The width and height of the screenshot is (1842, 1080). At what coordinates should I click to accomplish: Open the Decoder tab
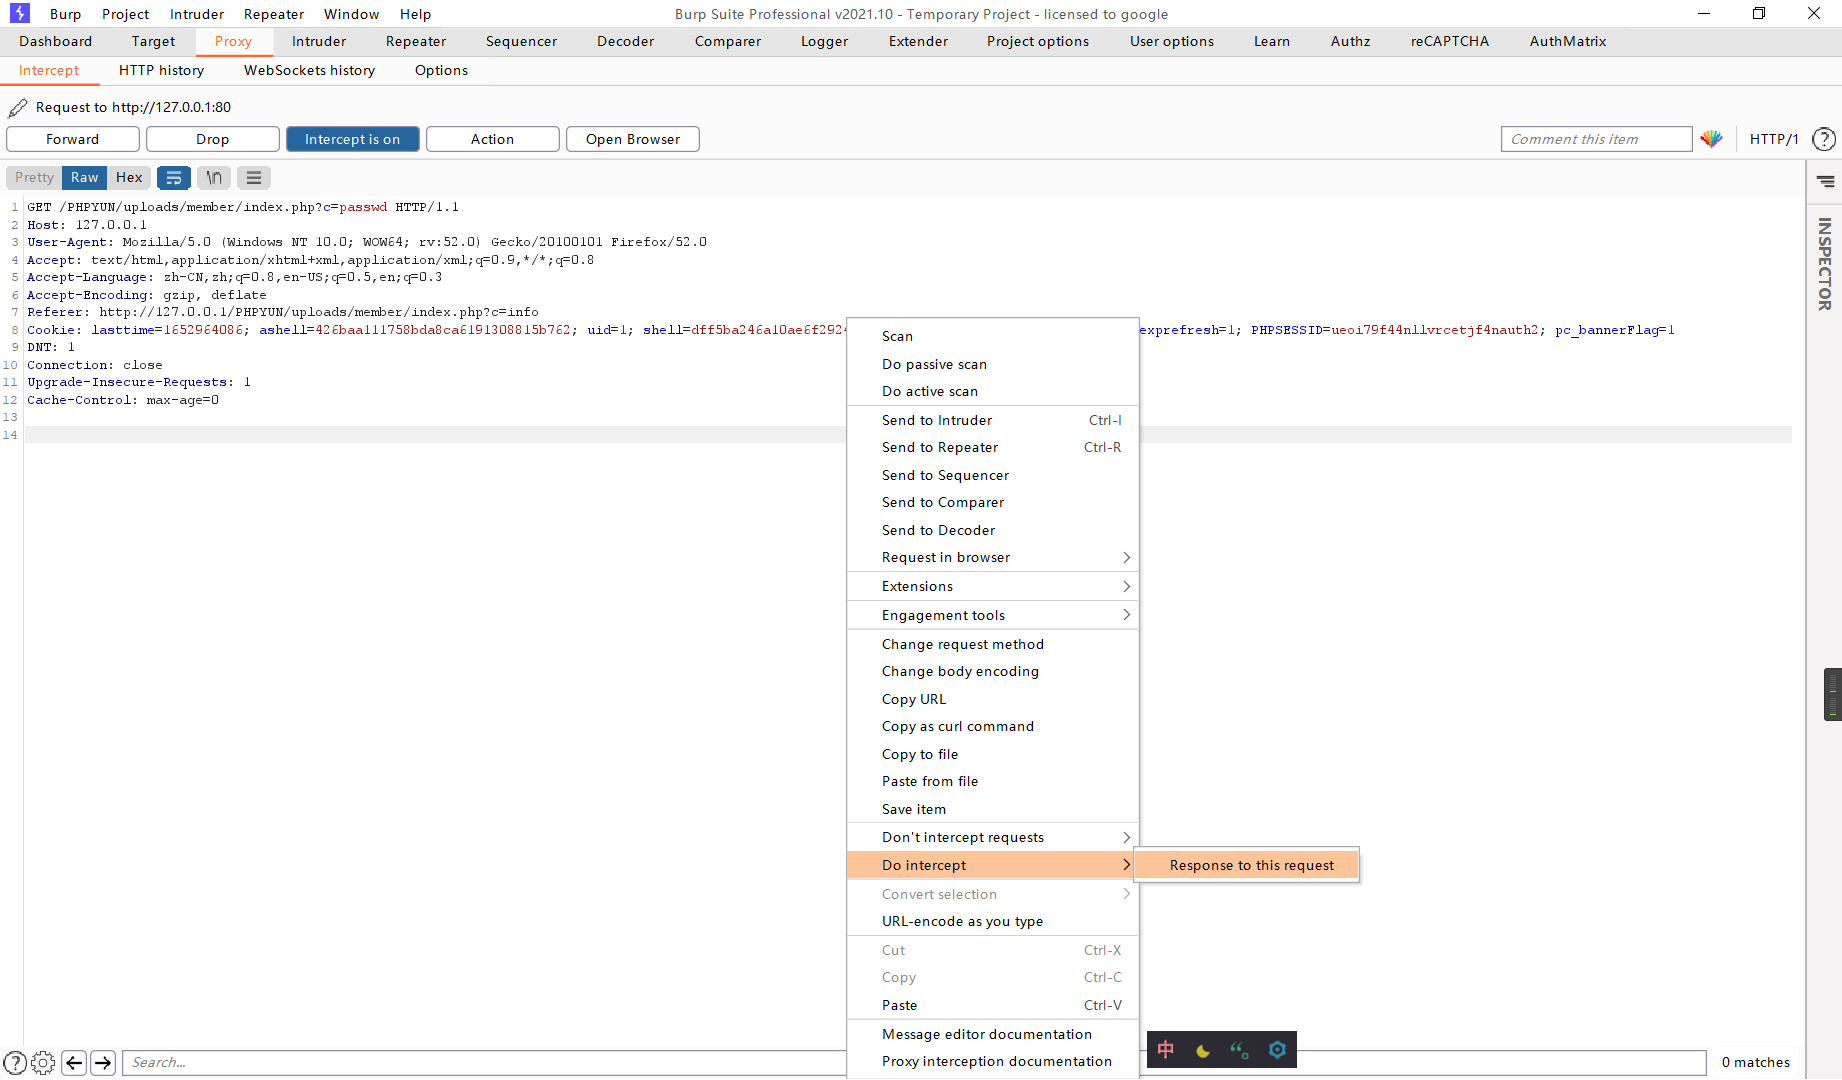pos(626,41)
